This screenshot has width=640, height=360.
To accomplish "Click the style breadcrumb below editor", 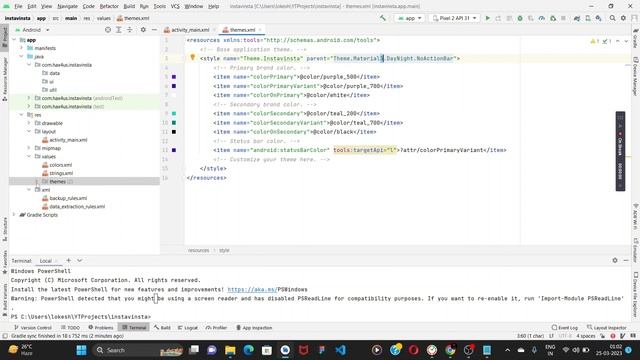I will tap(224, 250).
